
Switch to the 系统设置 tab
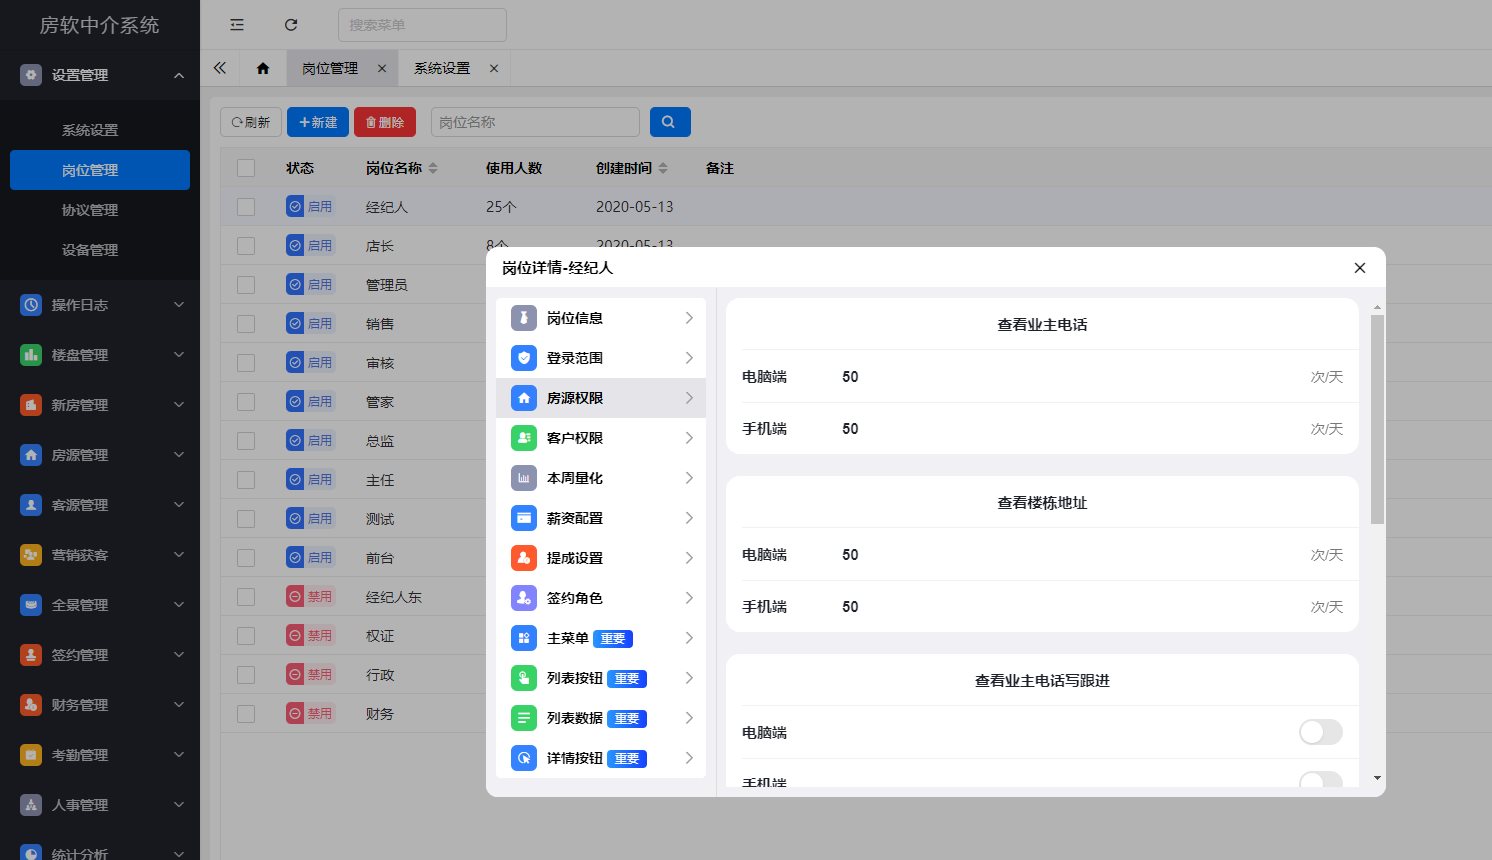[x=442, y=68]
